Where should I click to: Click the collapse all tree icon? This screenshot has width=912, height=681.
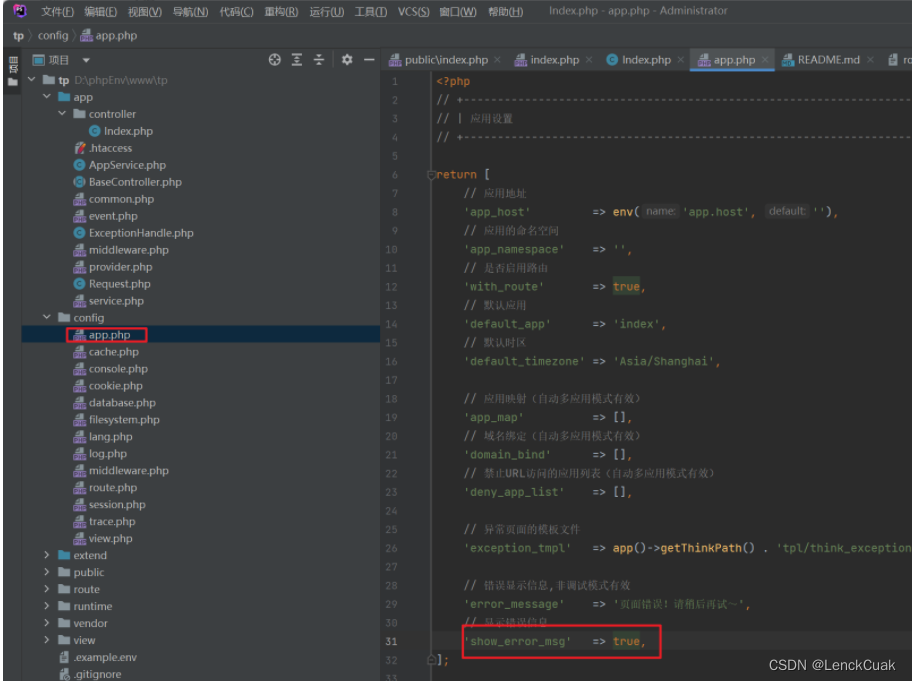(319, 59)
